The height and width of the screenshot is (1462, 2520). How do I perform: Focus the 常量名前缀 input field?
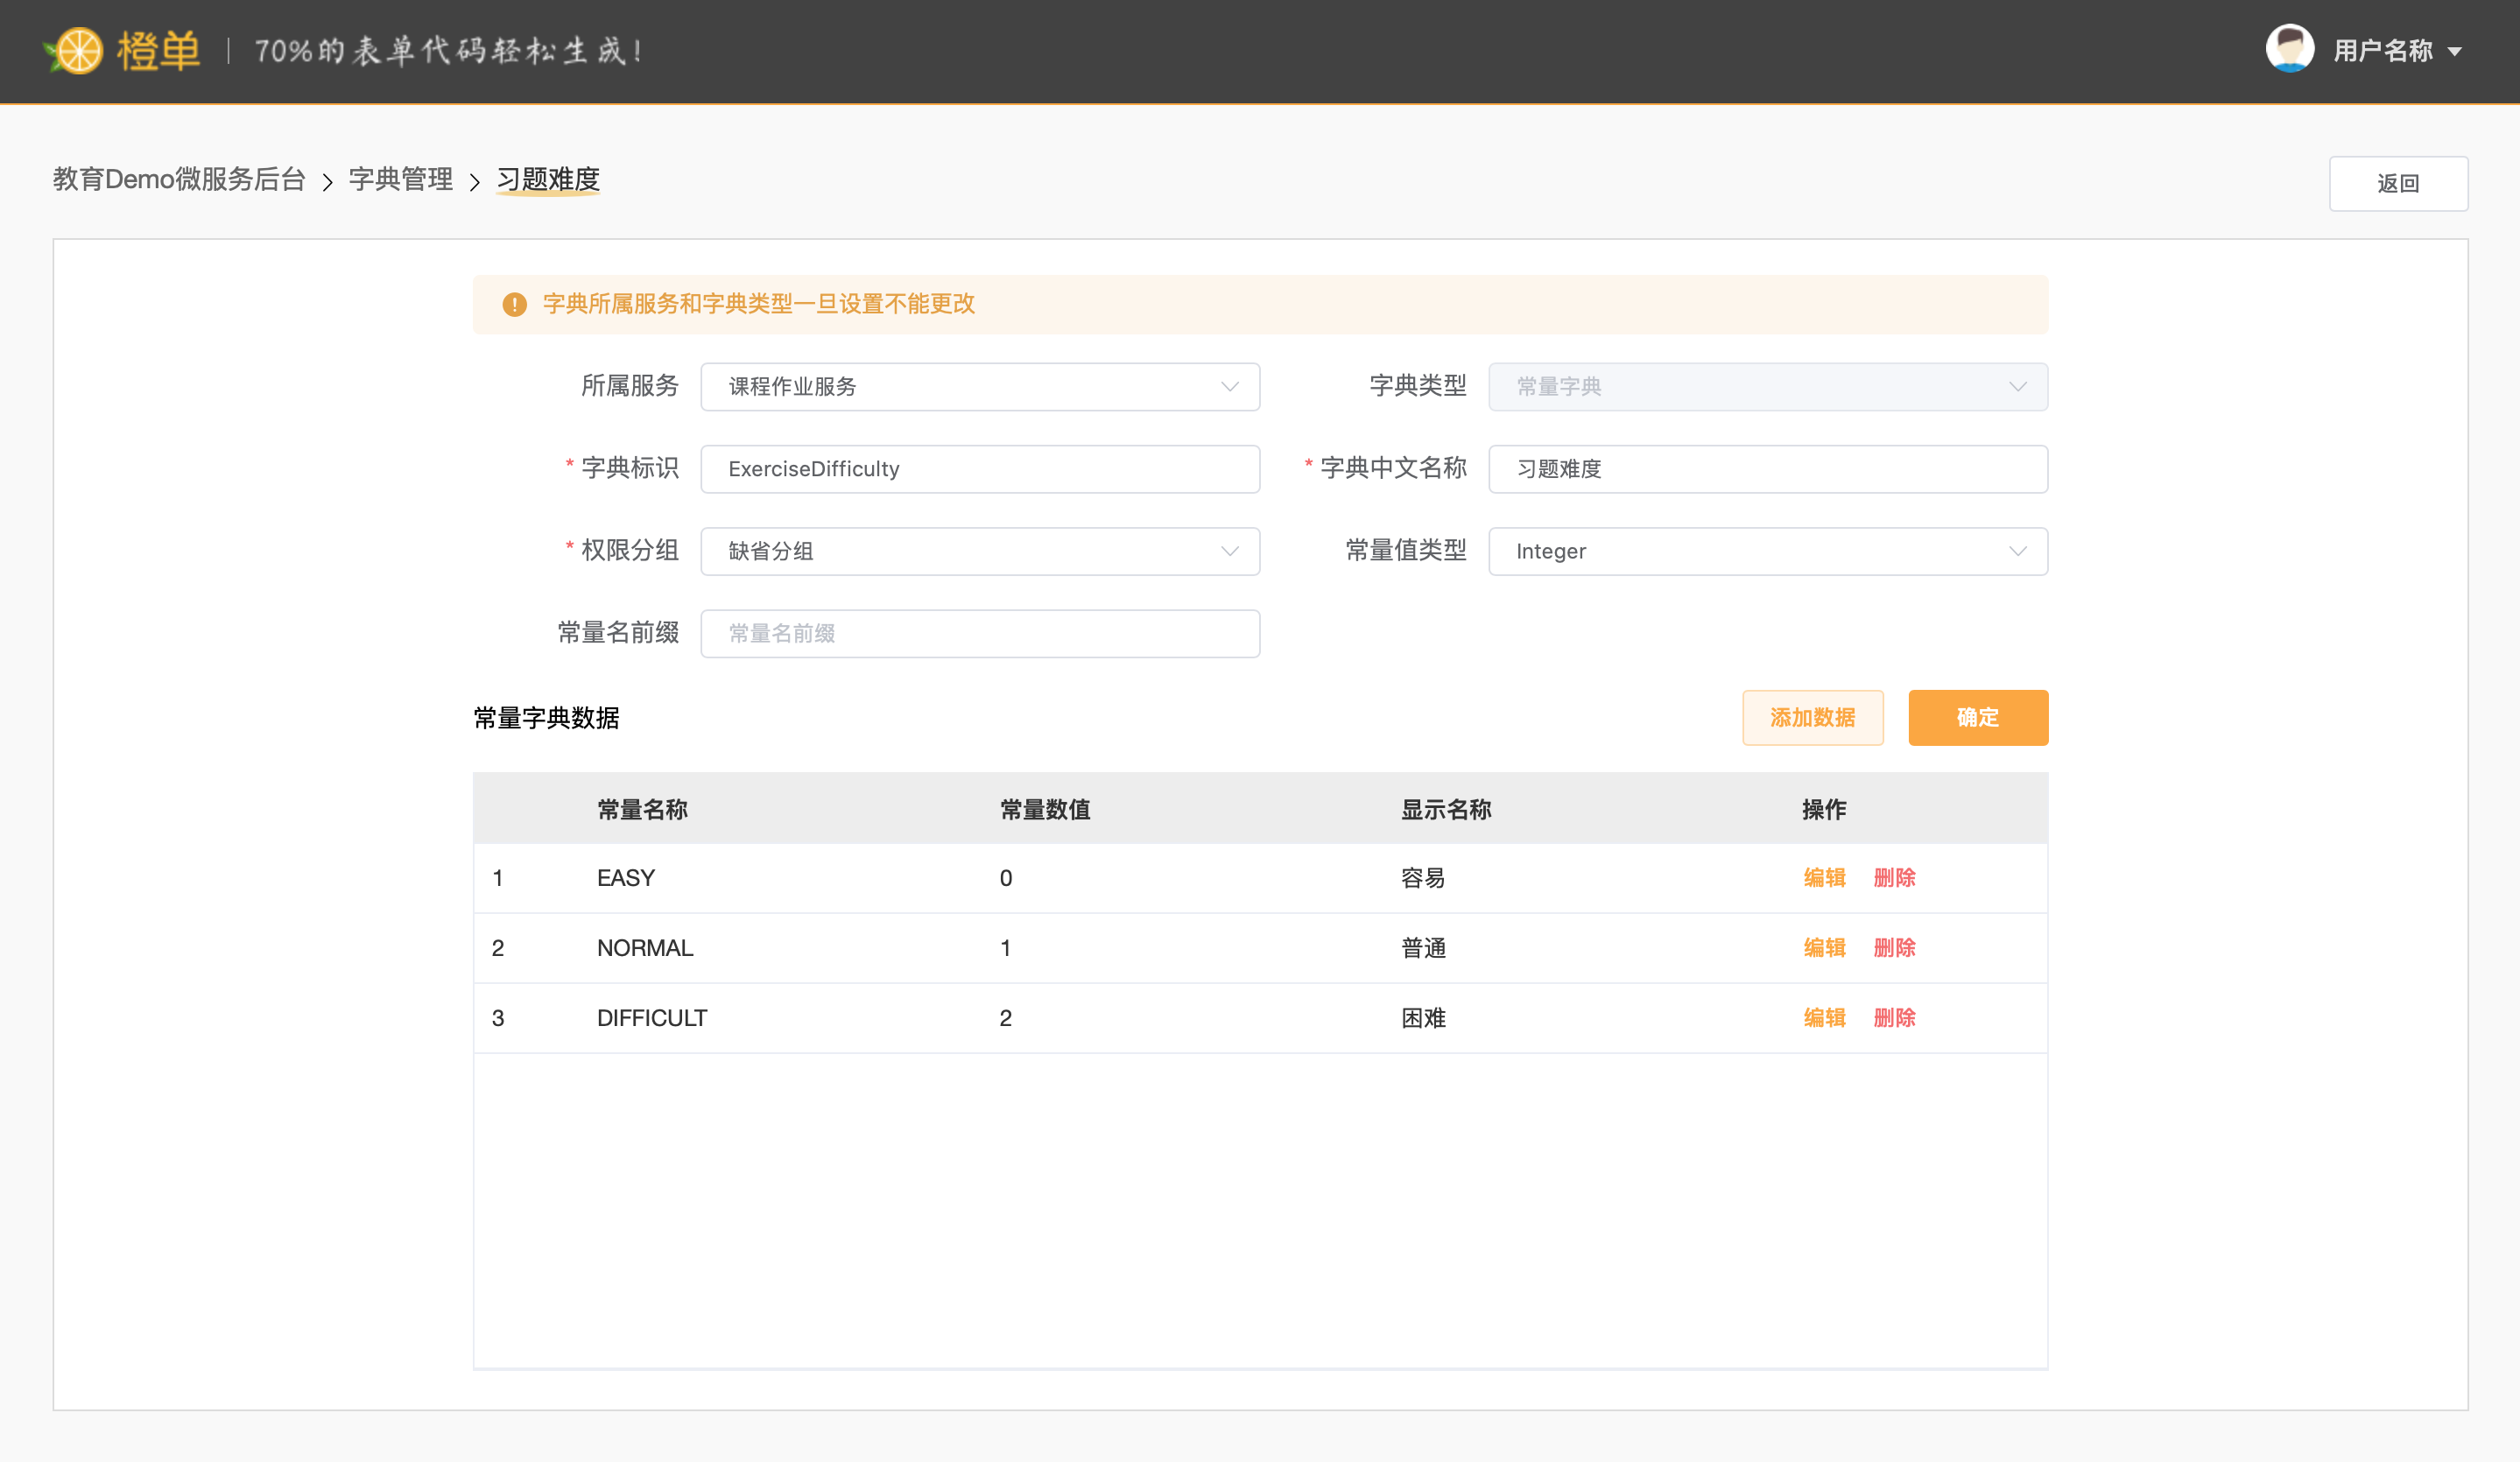click(979, 634)
